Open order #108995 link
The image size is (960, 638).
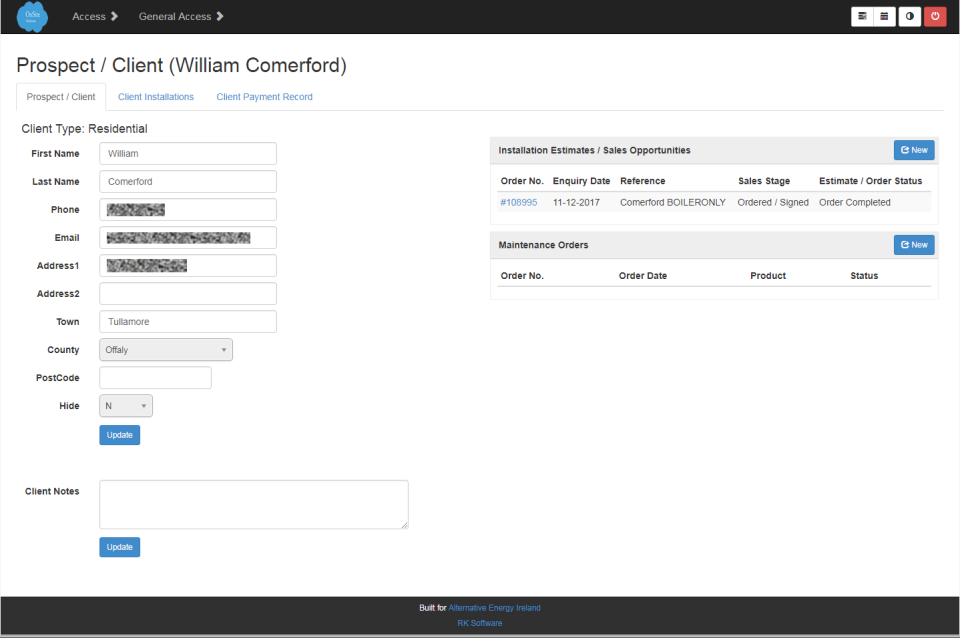[x=518, y=202]
